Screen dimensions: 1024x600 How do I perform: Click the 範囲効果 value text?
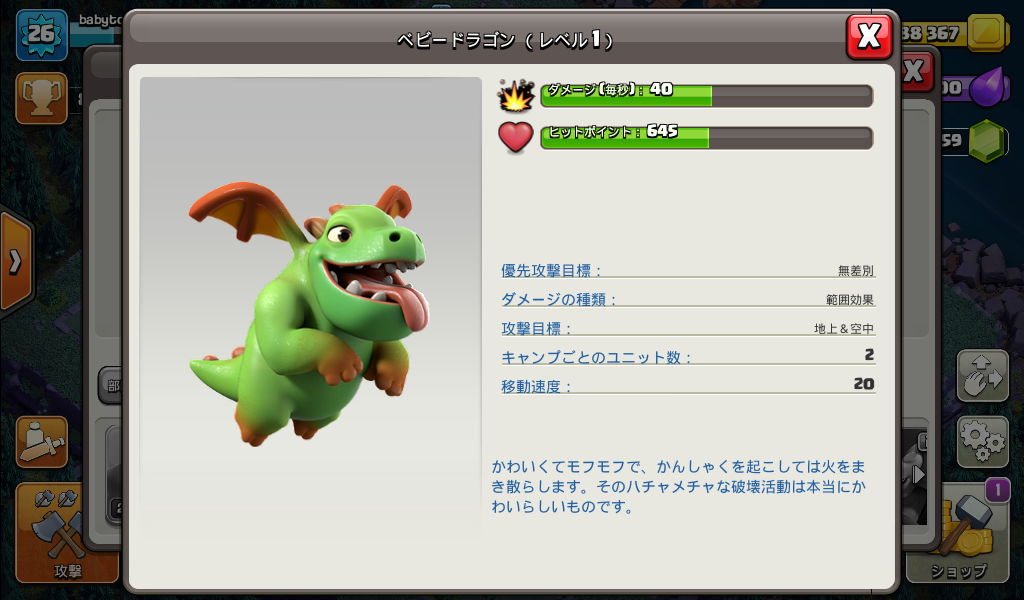[x=850, y=300]
